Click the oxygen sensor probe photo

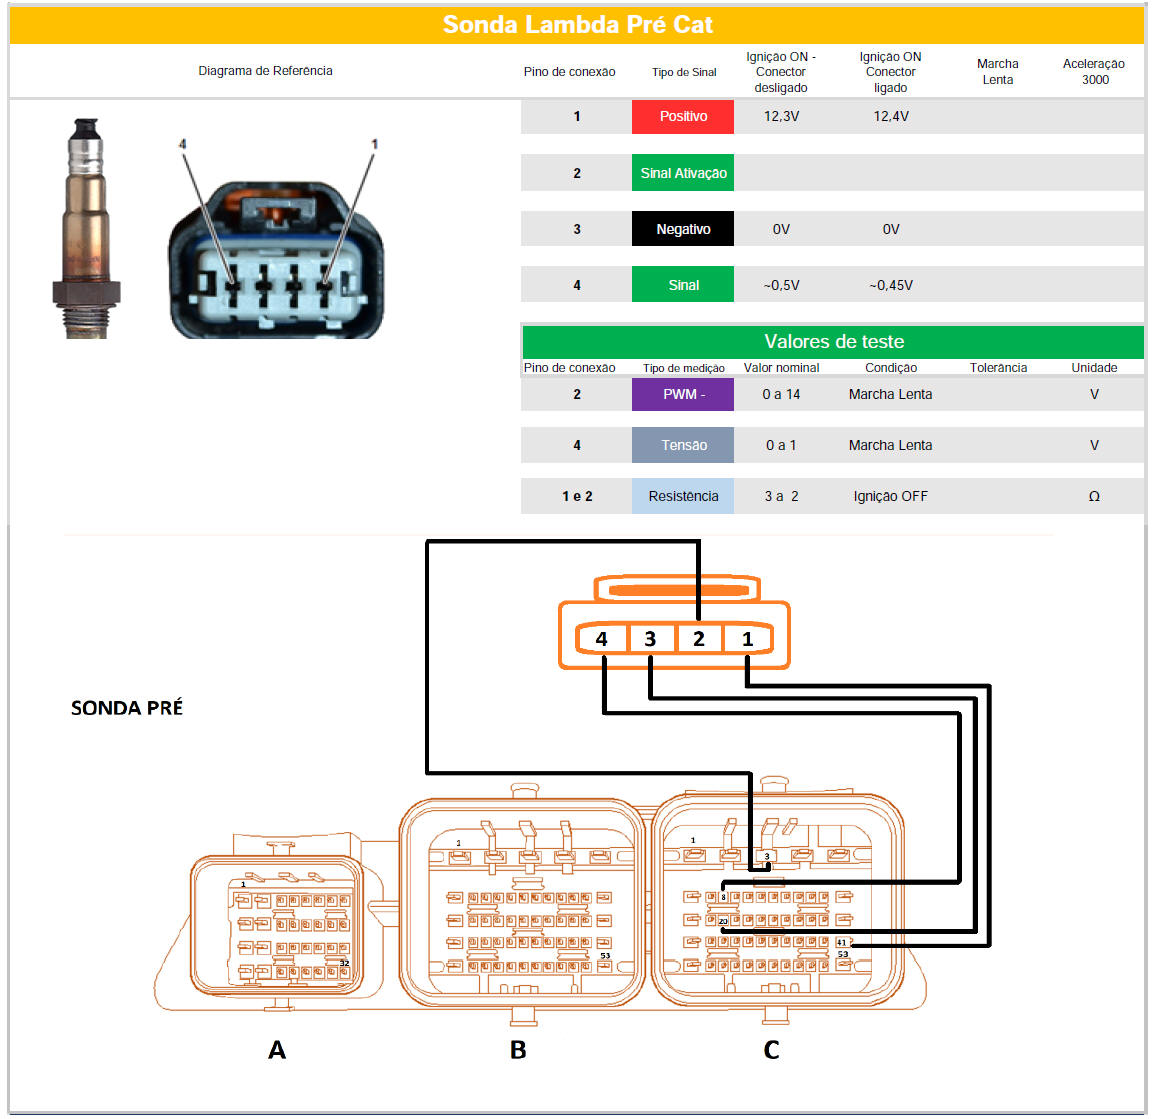pos(85,228)
